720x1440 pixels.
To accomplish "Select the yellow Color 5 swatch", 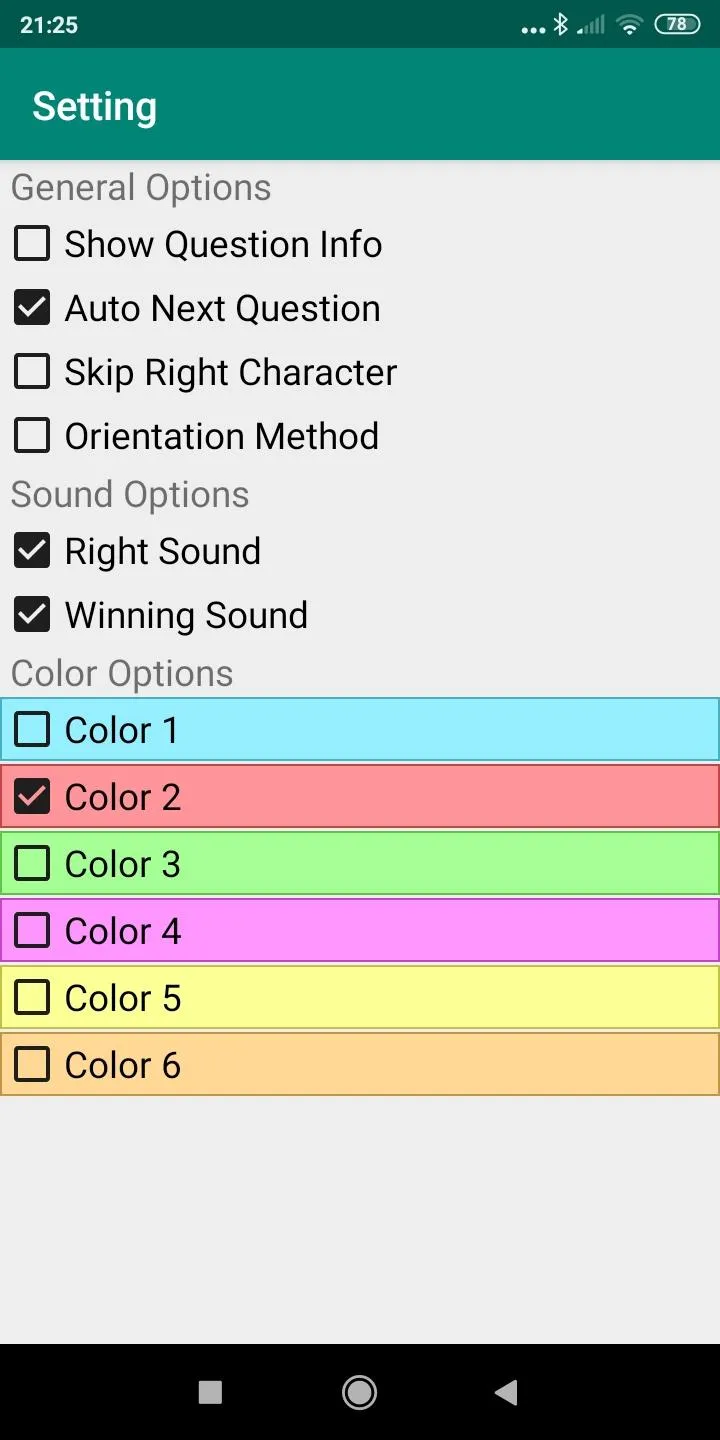I will click(360, 998).
